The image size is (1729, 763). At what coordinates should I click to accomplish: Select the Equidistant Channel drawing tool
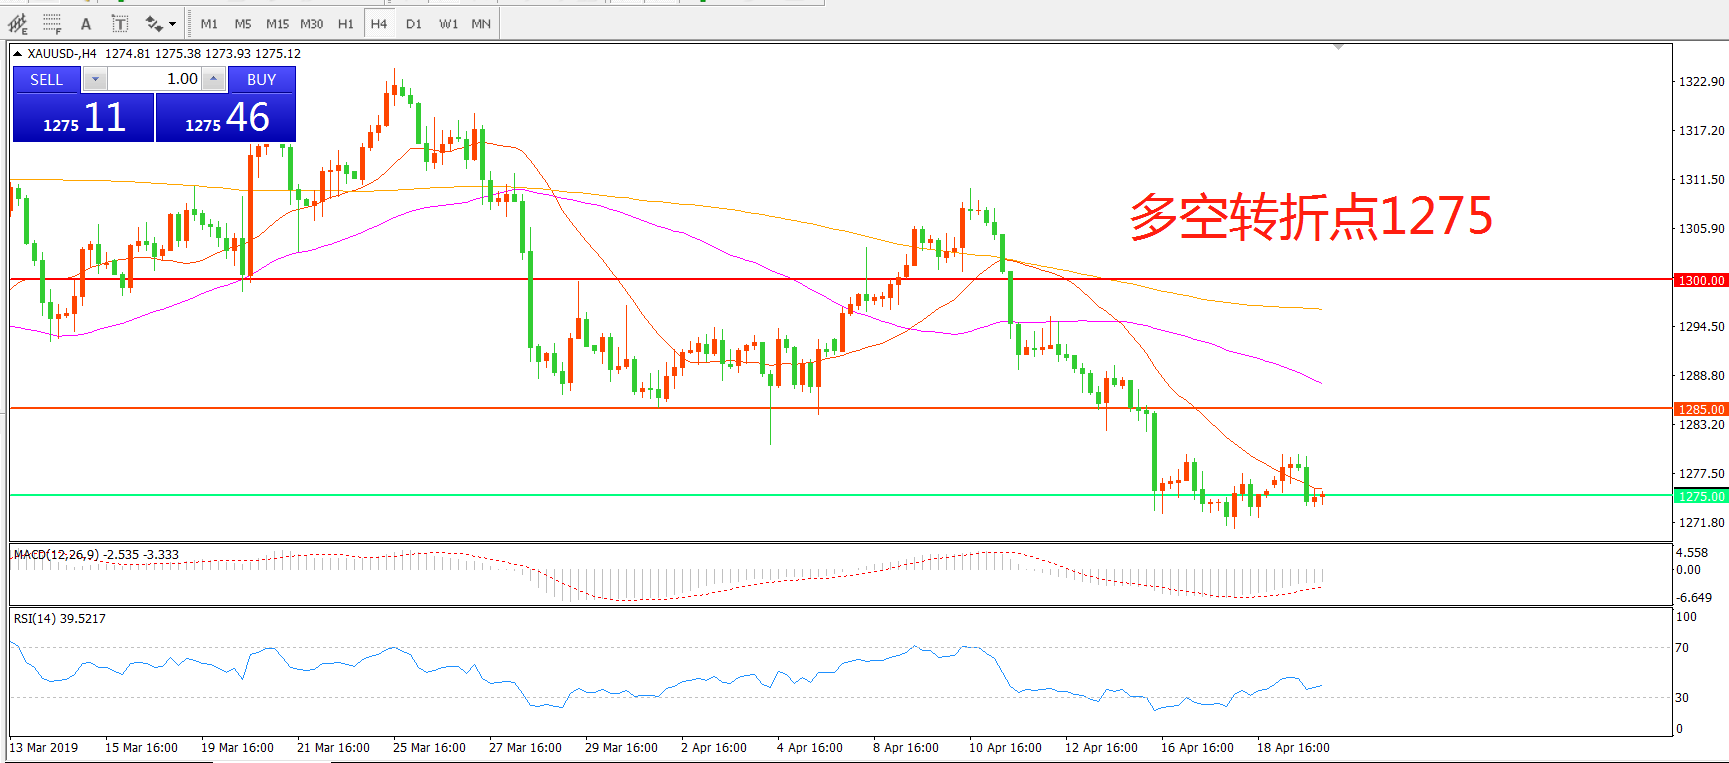(18, 24)
